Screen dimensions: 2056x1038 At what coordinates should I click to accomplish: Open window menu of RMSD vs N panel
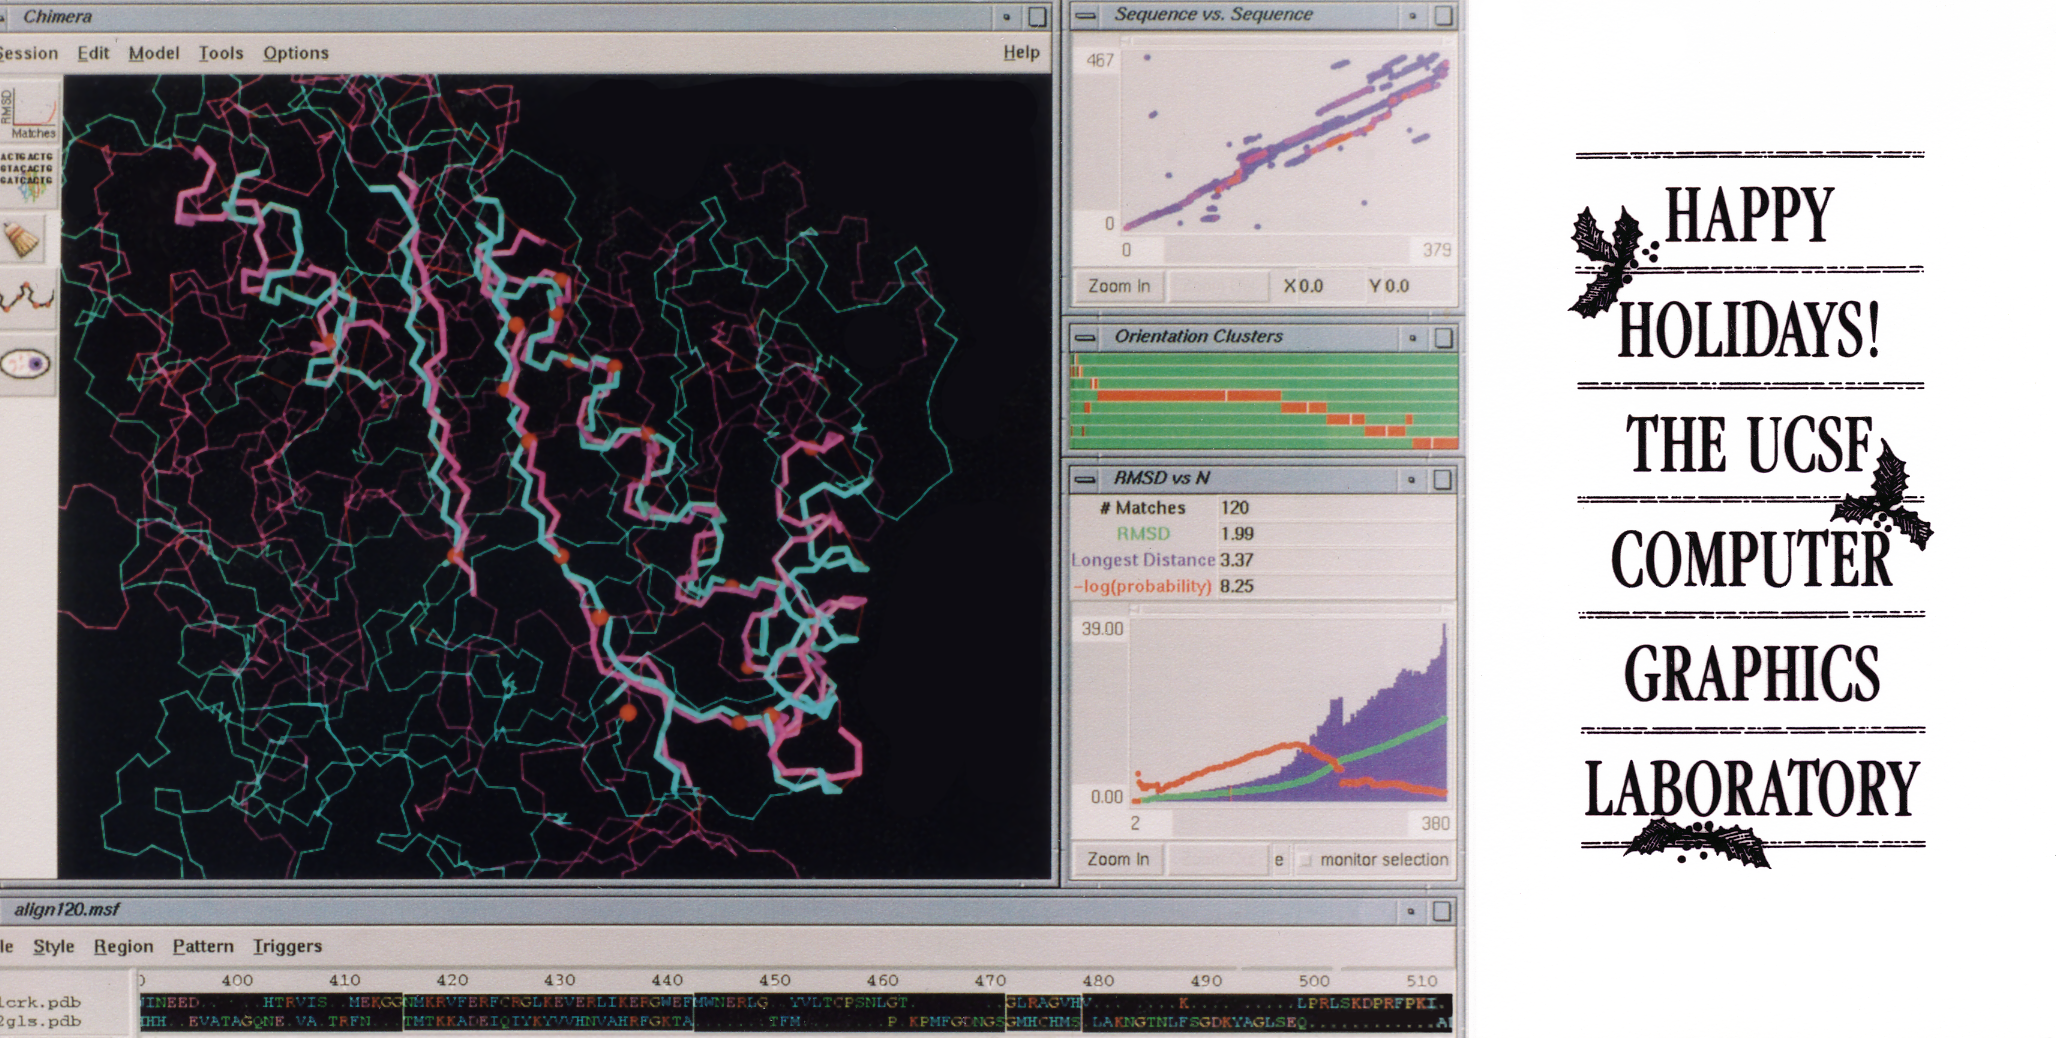pyautogui.click(x=1086, y=479)
